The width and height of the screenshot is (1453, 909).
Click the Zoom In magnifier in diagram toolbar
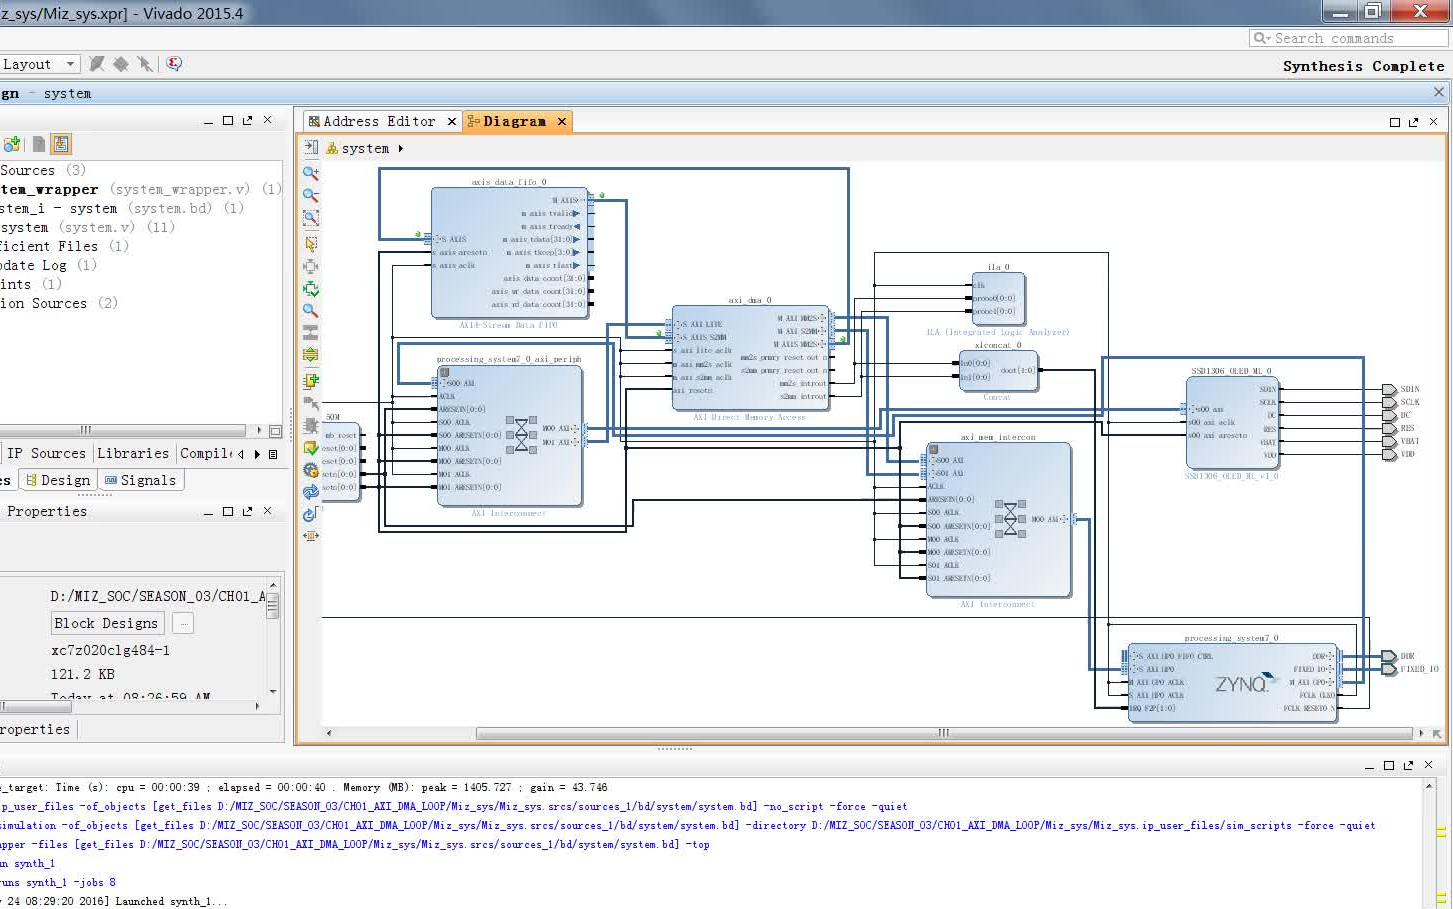pyautogui.click(x=311, y=172)
